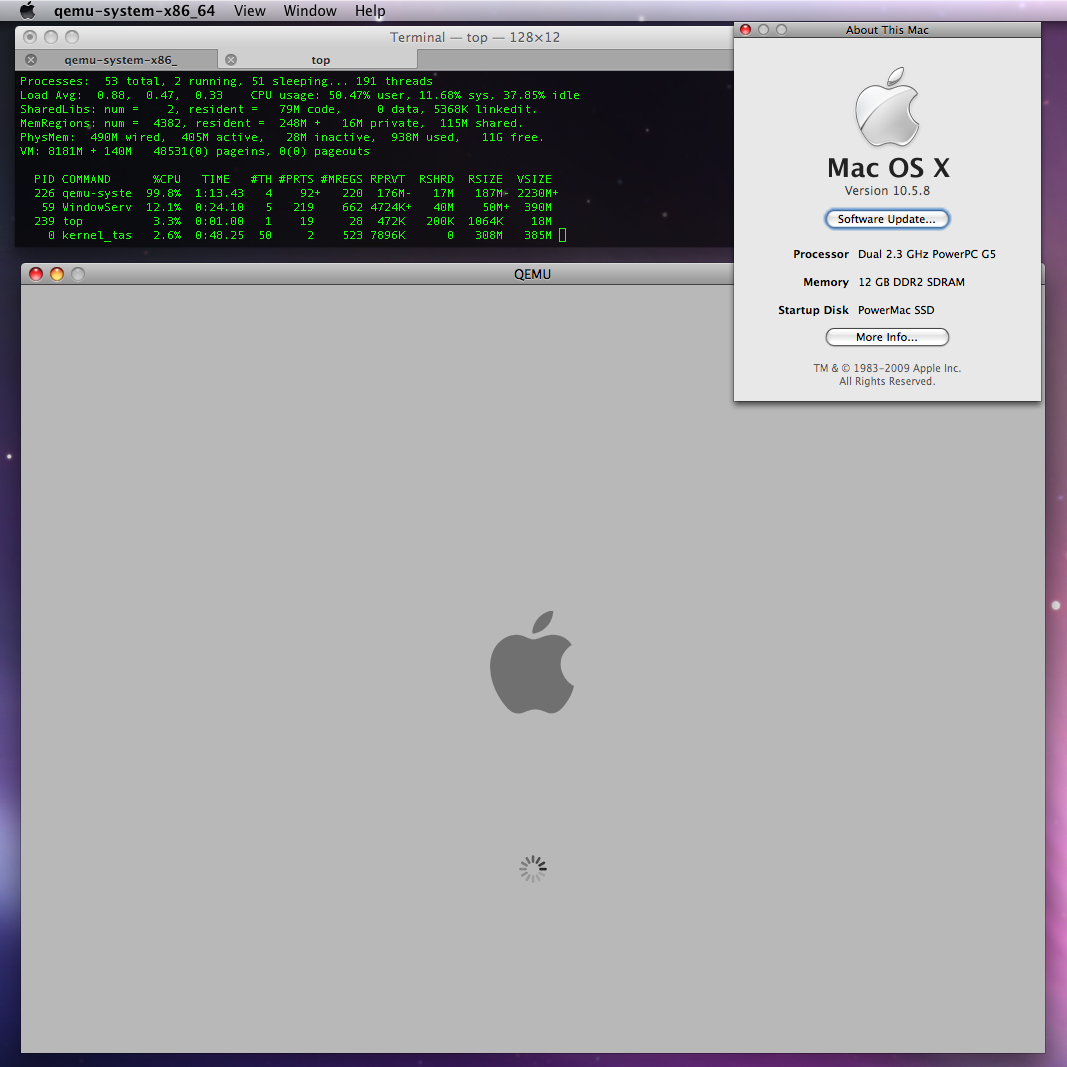Screen dimensions: 1067x1067
Task: Click the boot spinner in QEMU window
Action: point(533,869)
